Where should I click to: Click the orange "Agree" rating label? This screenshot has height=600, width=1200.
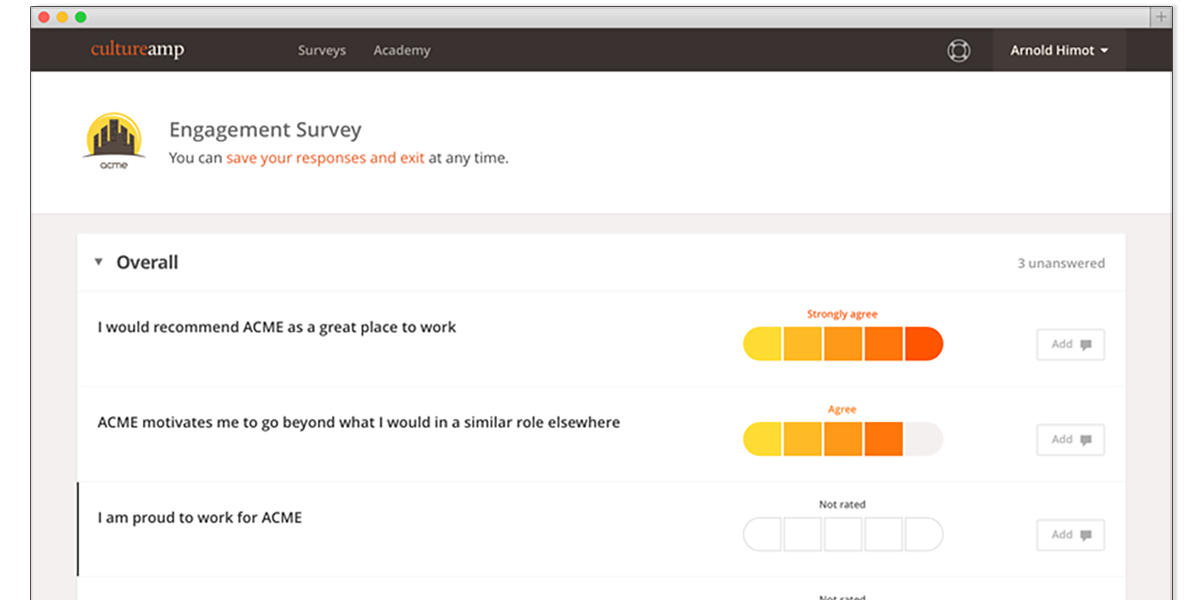[842, 409]
